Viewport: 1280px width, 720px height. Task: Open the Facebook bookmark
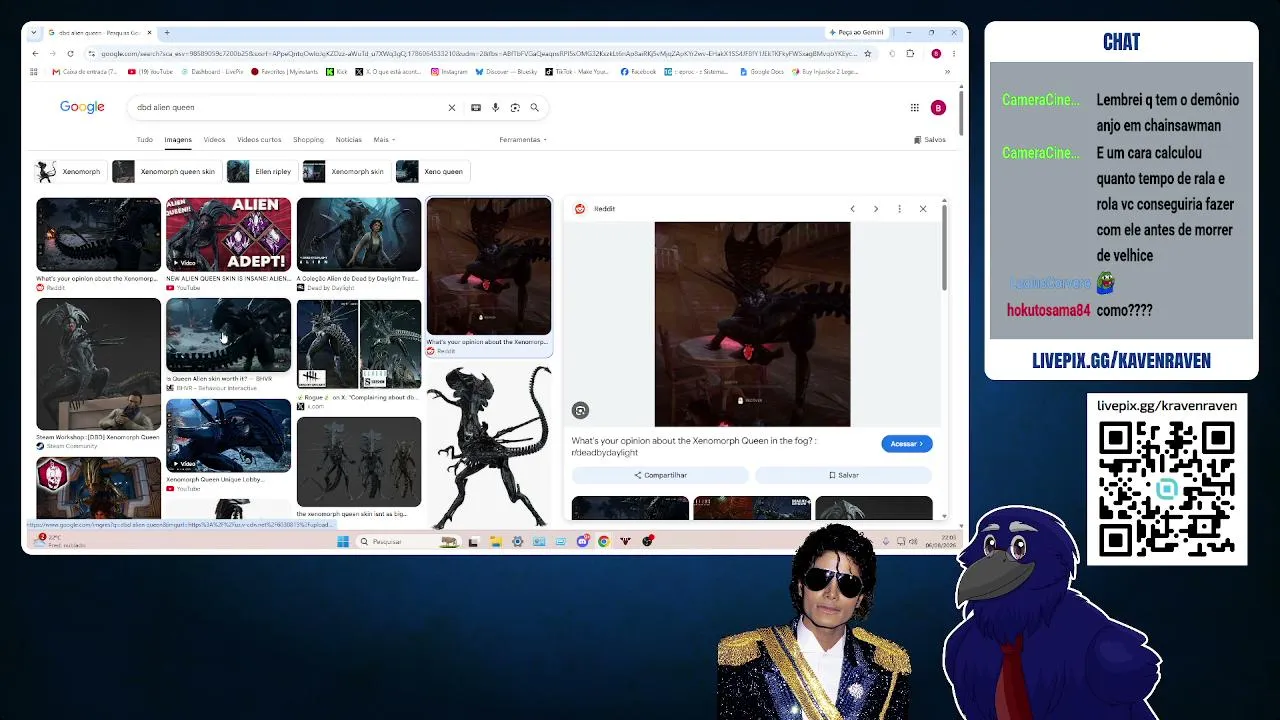[638, 72]
